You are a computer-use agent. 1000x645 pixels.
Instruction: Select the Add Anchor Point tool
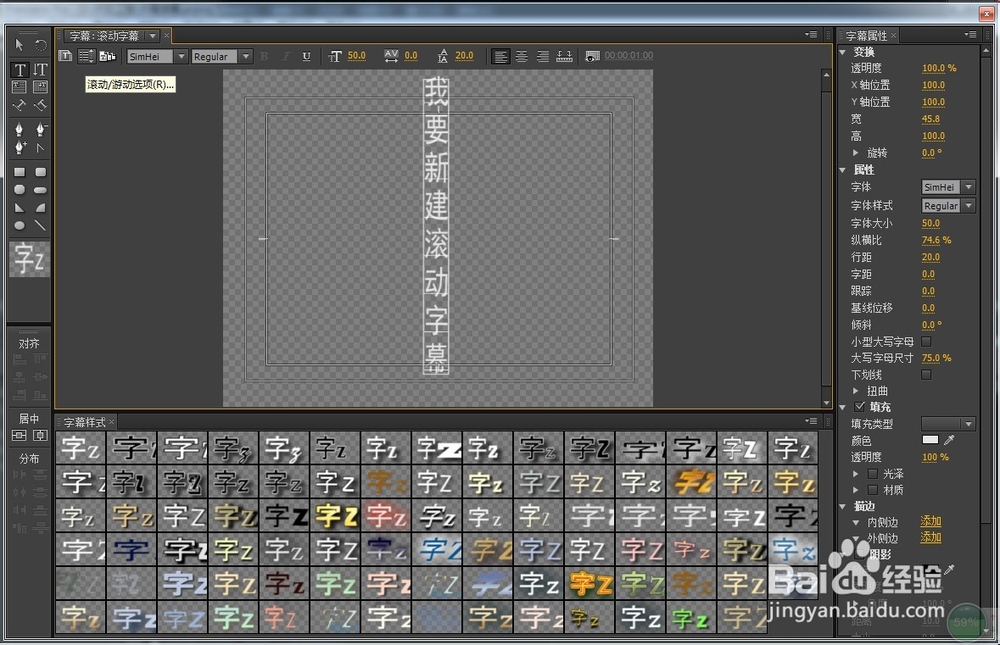(19, 148)
